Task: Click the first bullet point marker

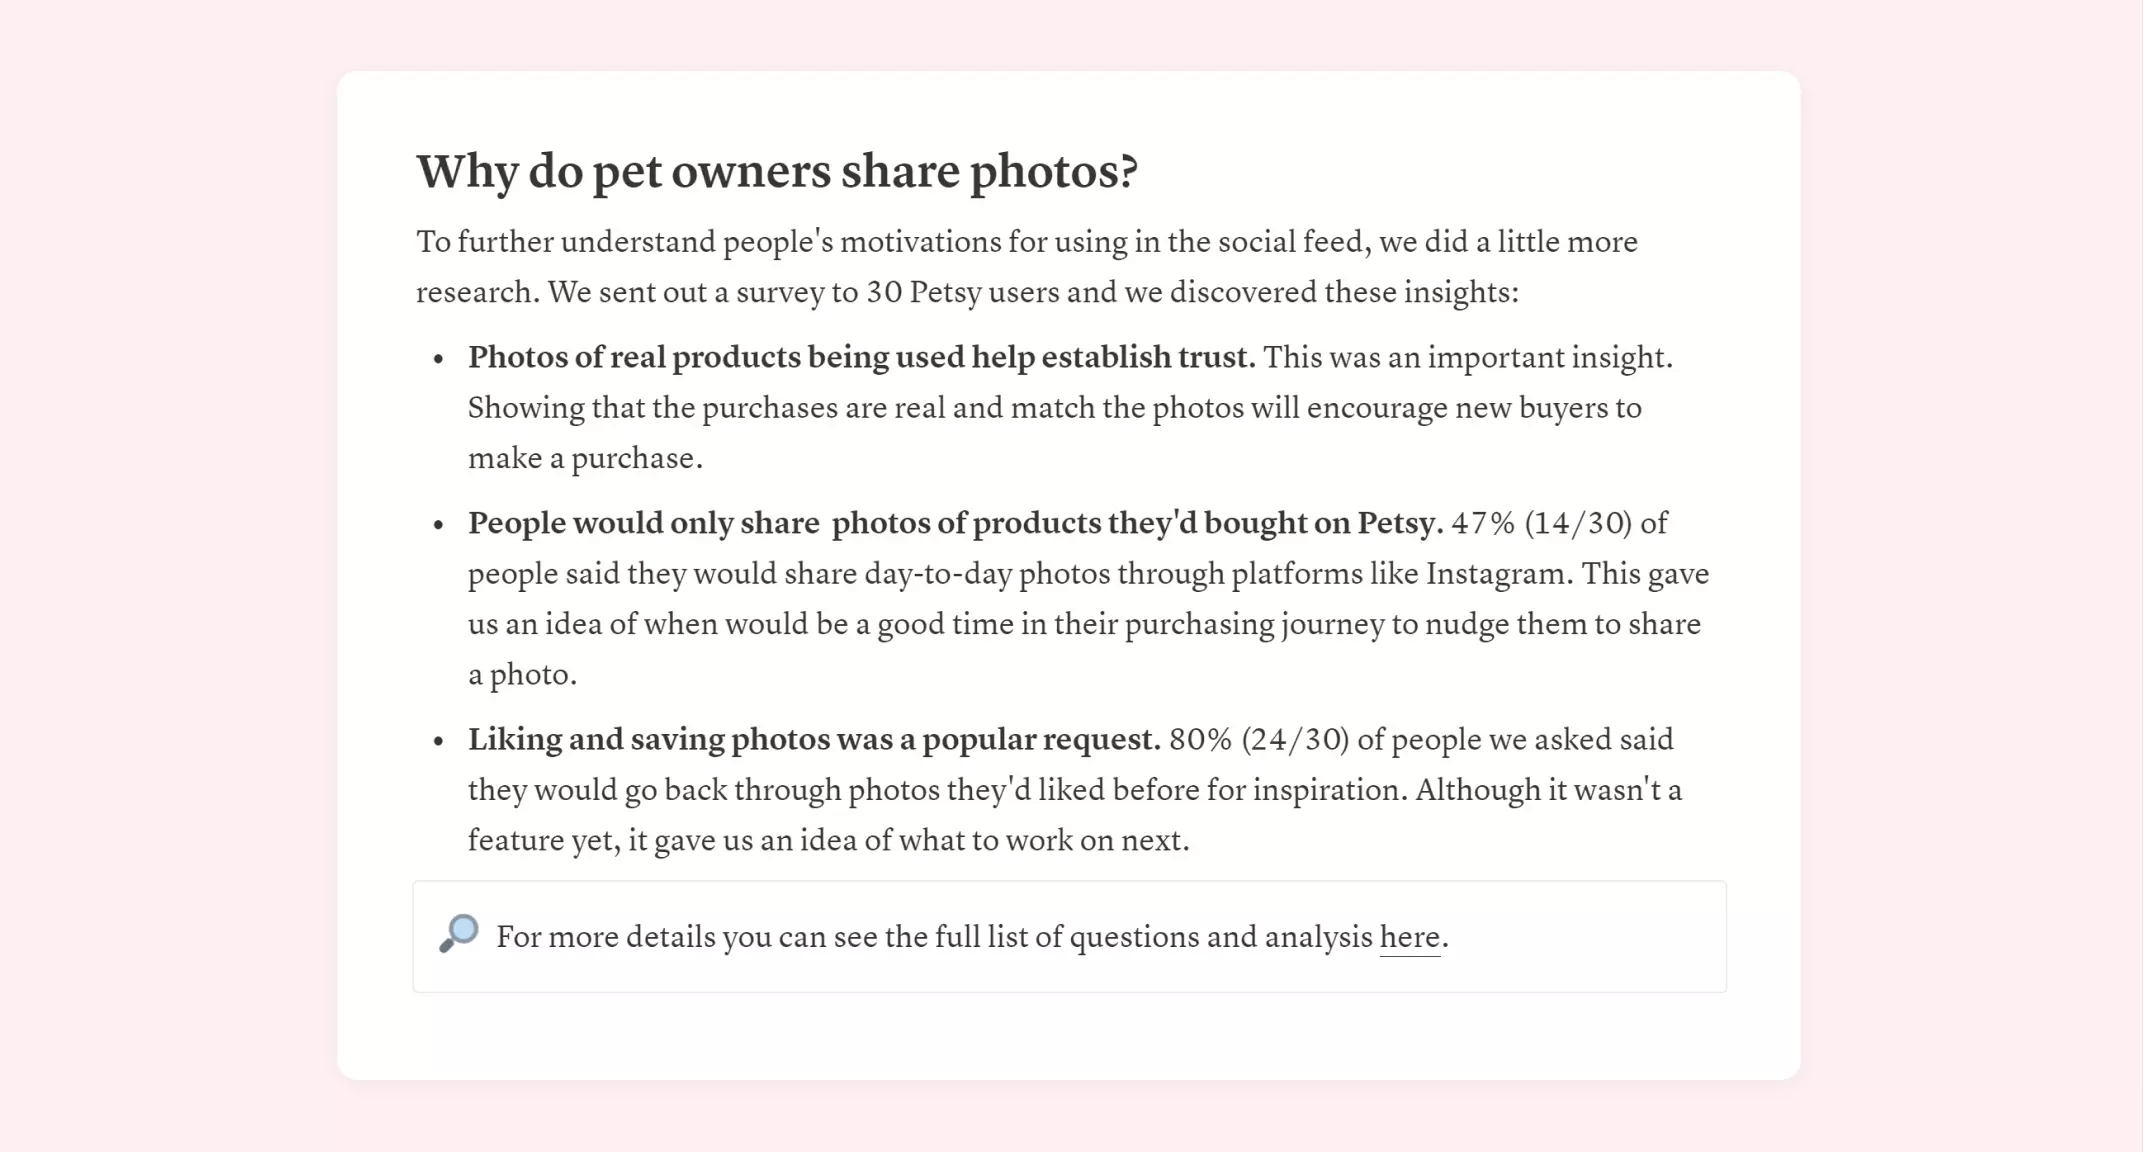Action: [x=438, y=359]
